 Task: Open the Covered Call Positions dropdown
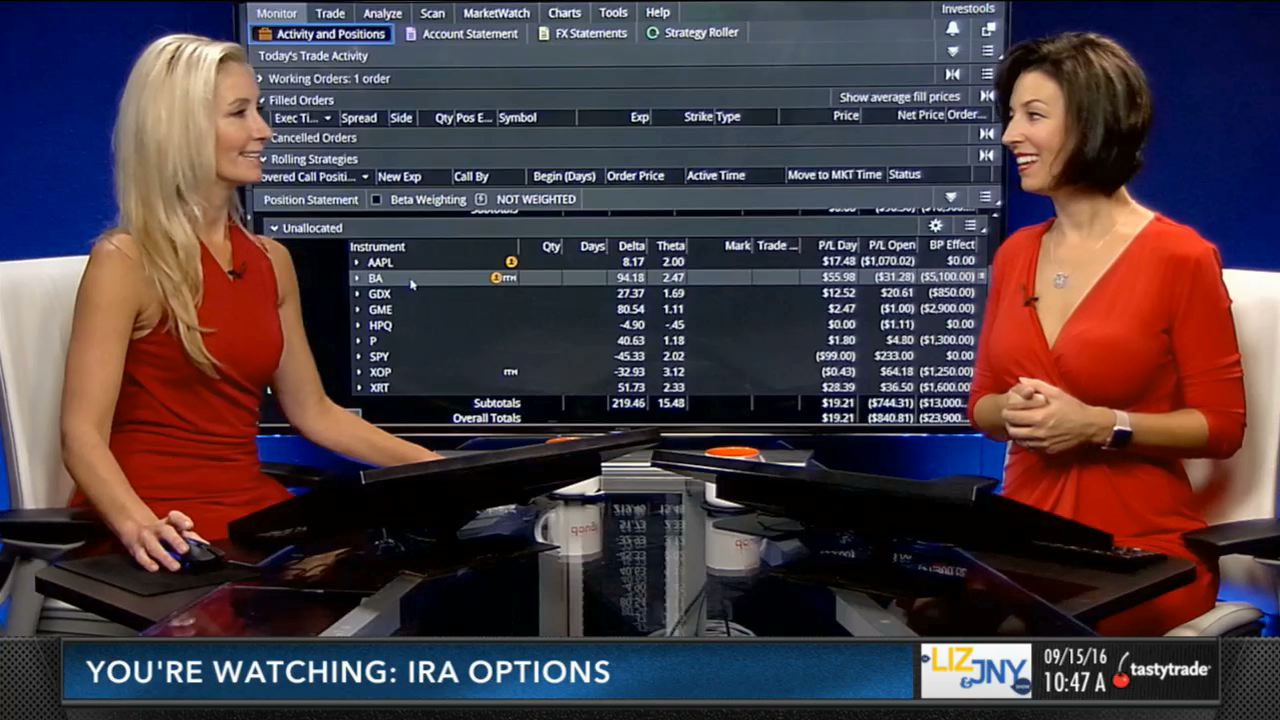(x=365, y=177)
